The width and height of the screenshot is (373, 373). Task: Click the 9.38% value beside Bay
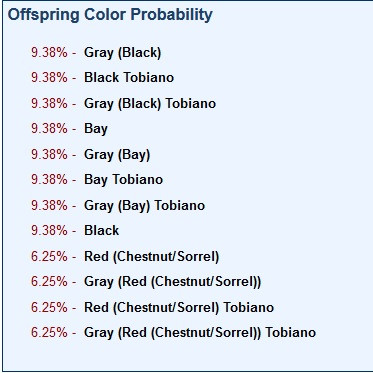coord(49,129)
